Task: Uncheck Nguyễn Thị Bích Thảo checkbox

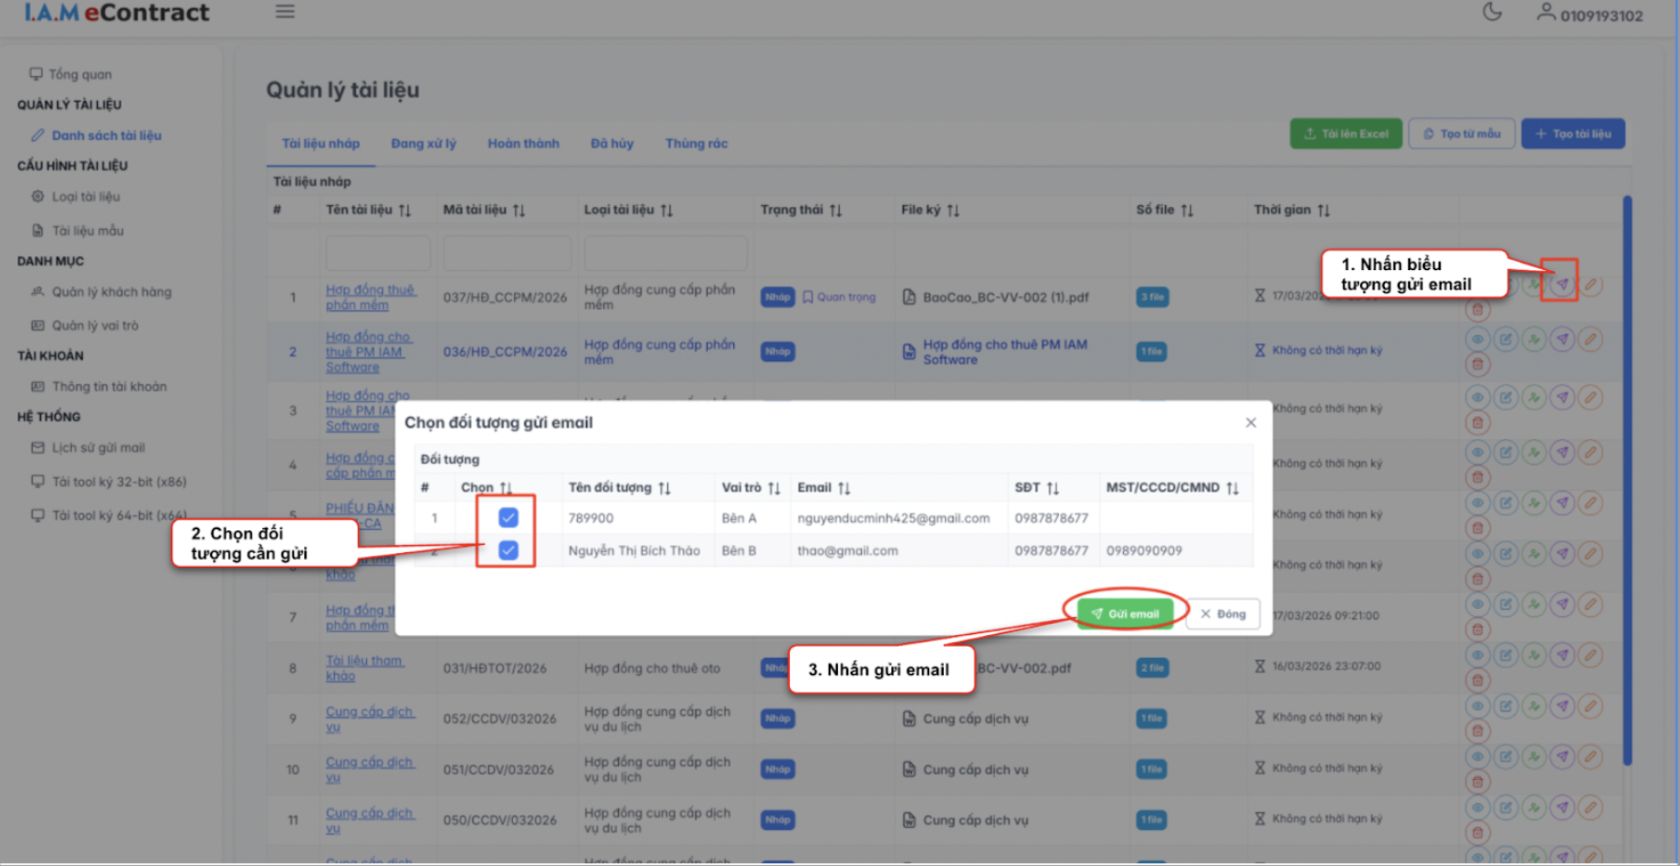Action: [x=508, y=550]
